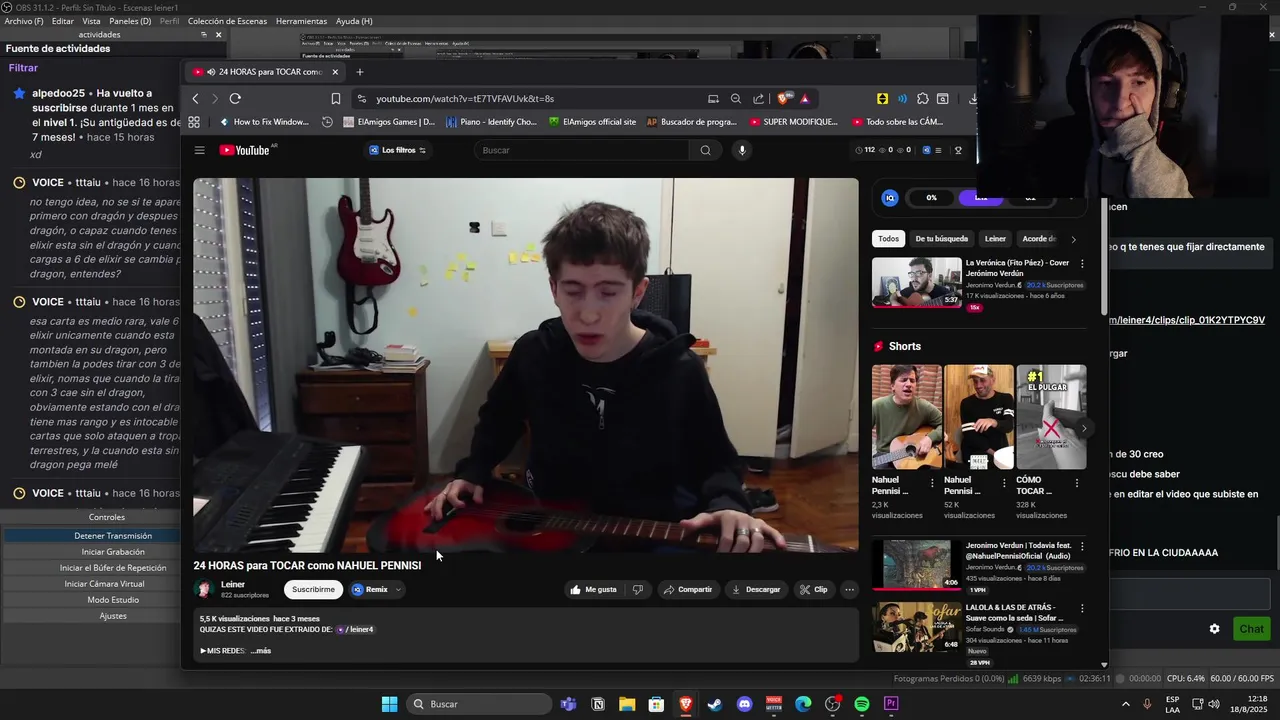The height and width of the screenshot is (720, 1280).
Task: Select the De tu búsqueda filter chip
Action: point(941,239)
